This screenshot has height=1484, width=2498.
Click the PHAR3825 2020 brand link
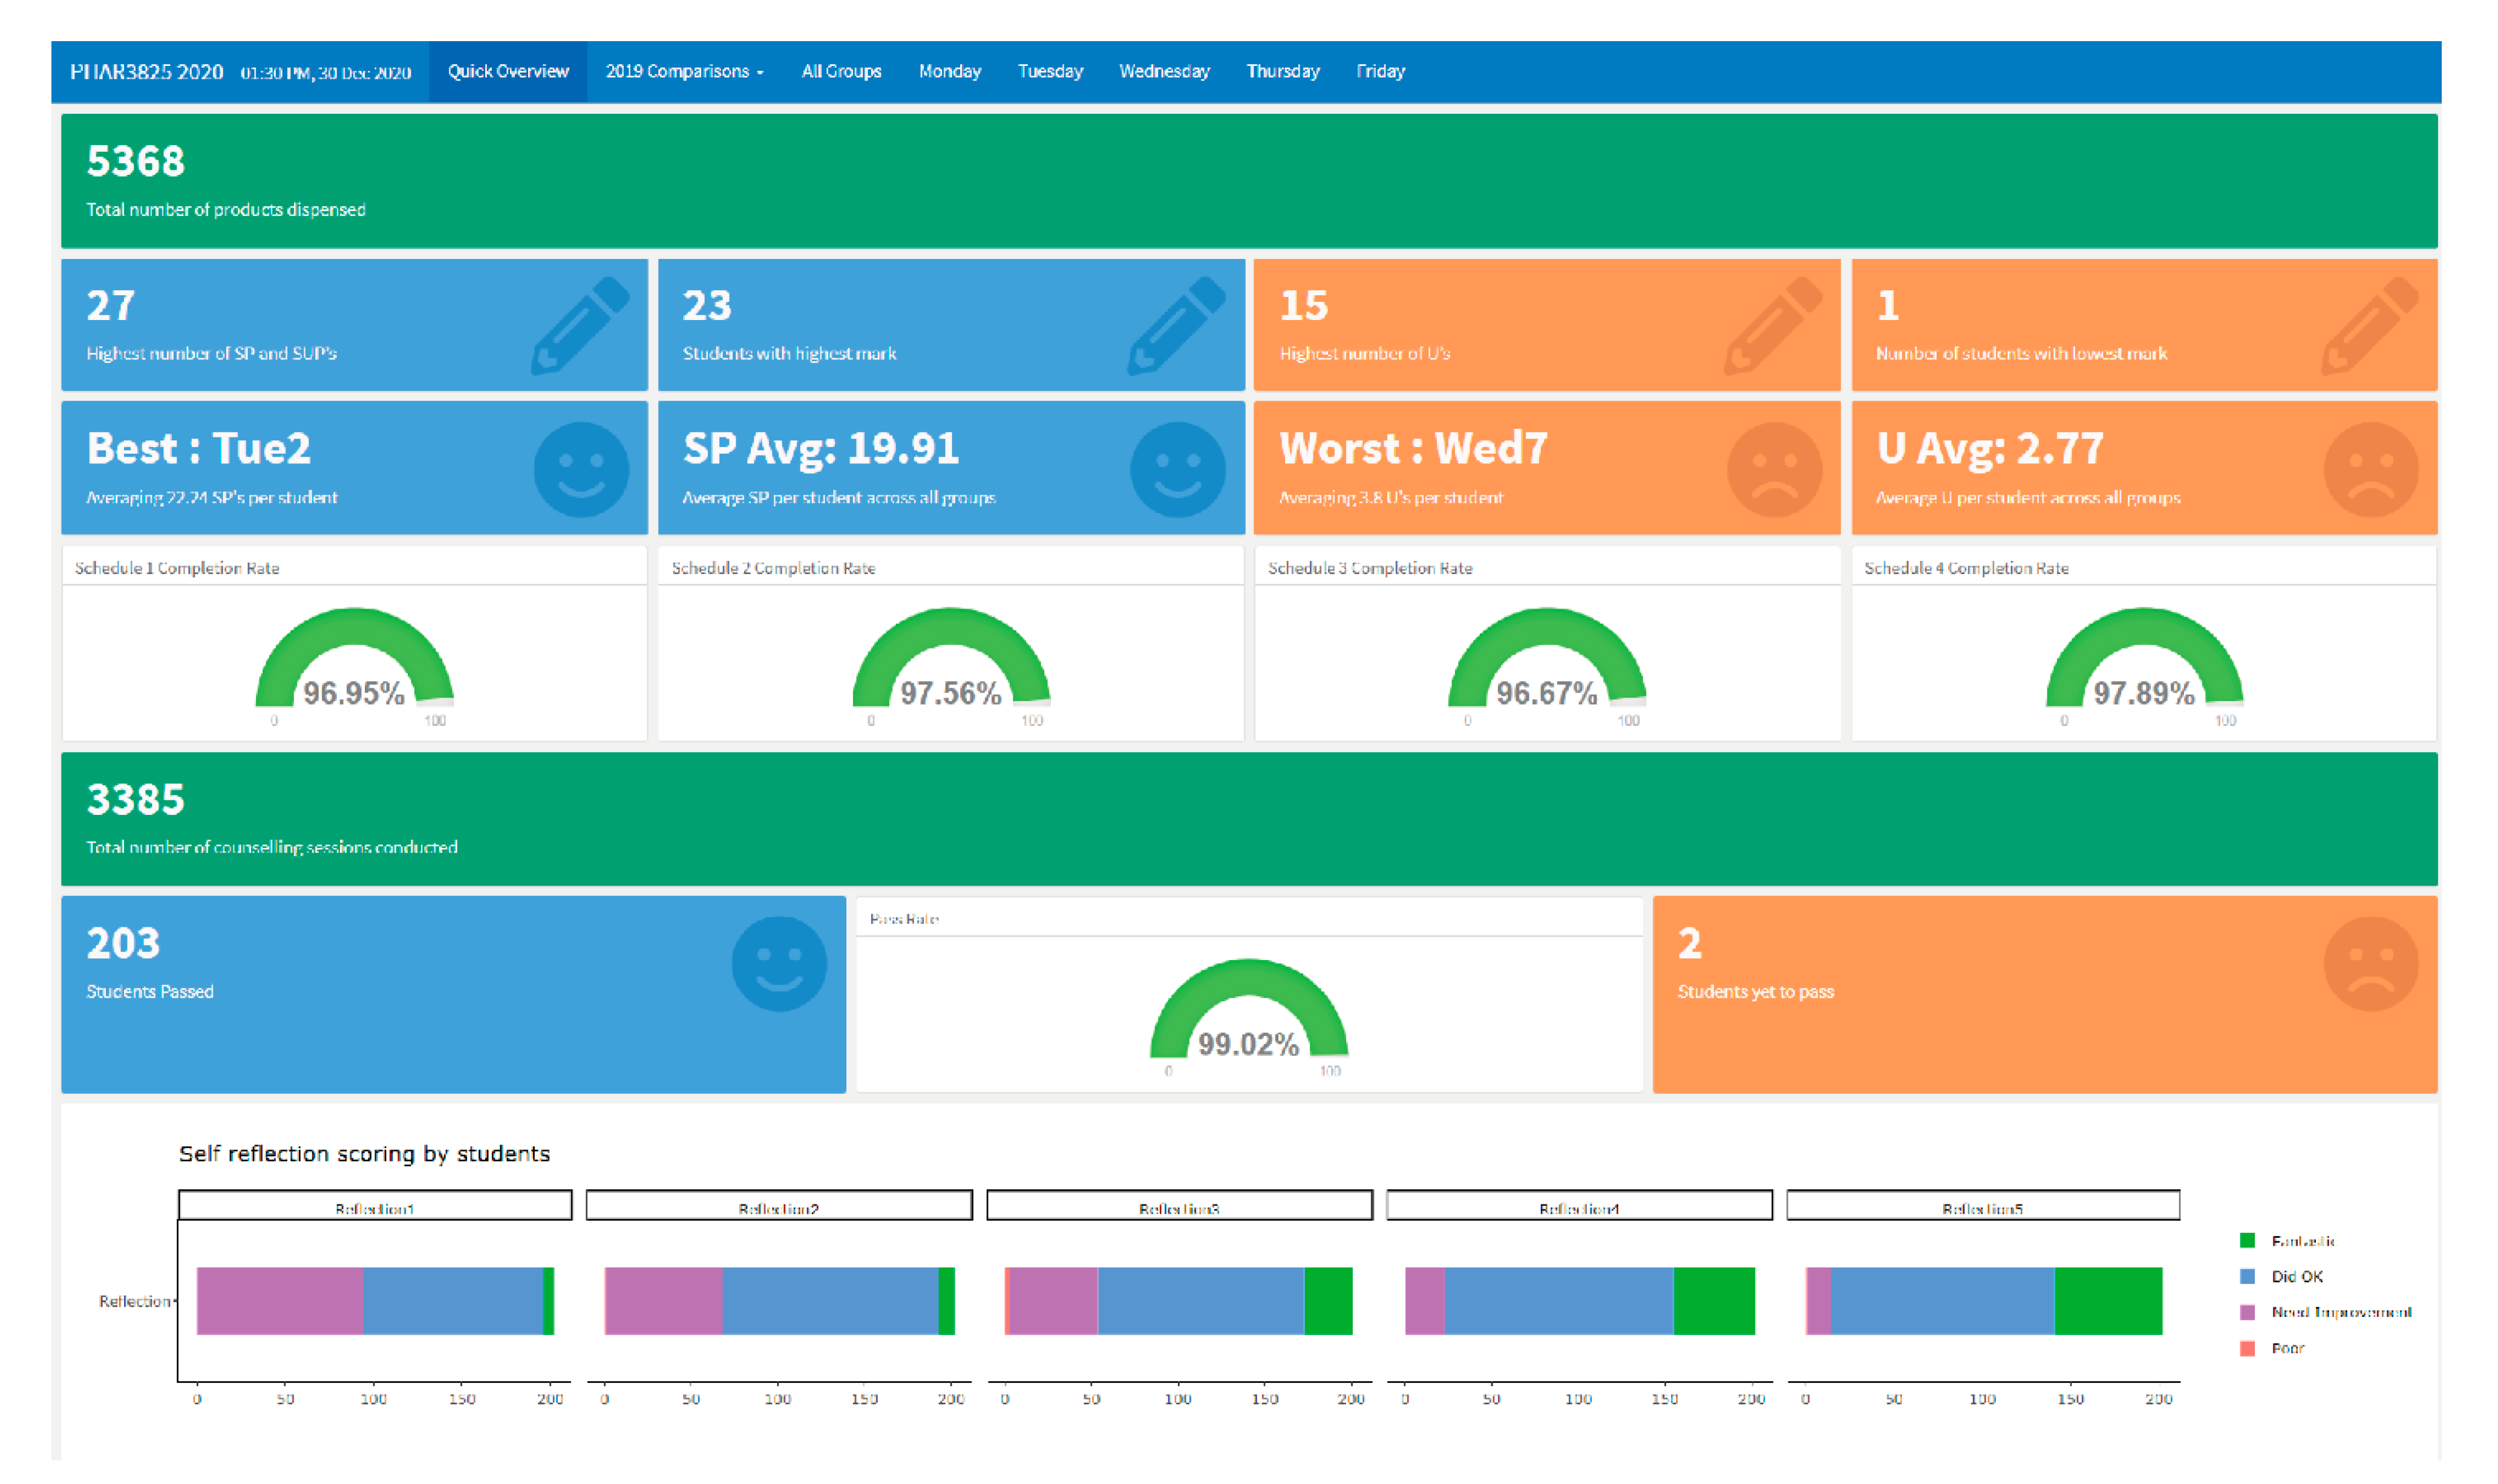[x=146, y=71]
